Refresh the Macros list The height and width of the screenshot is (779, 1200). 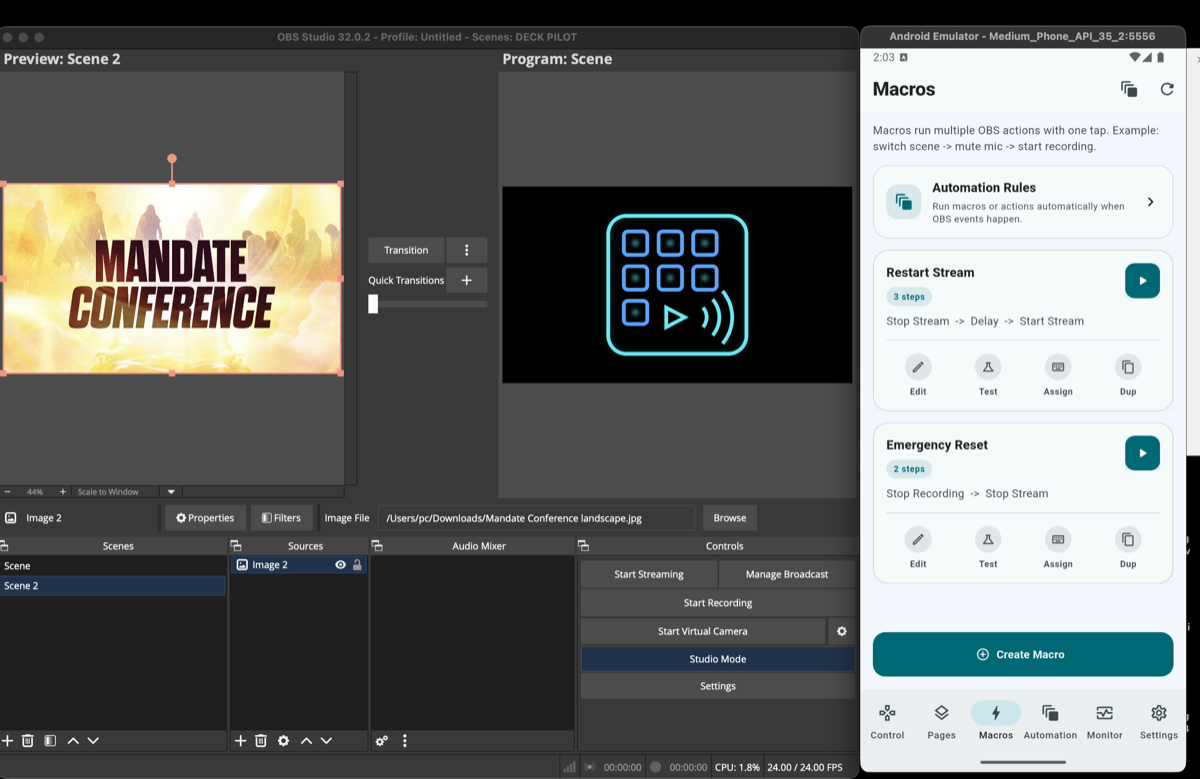(x=1167, y=88)
